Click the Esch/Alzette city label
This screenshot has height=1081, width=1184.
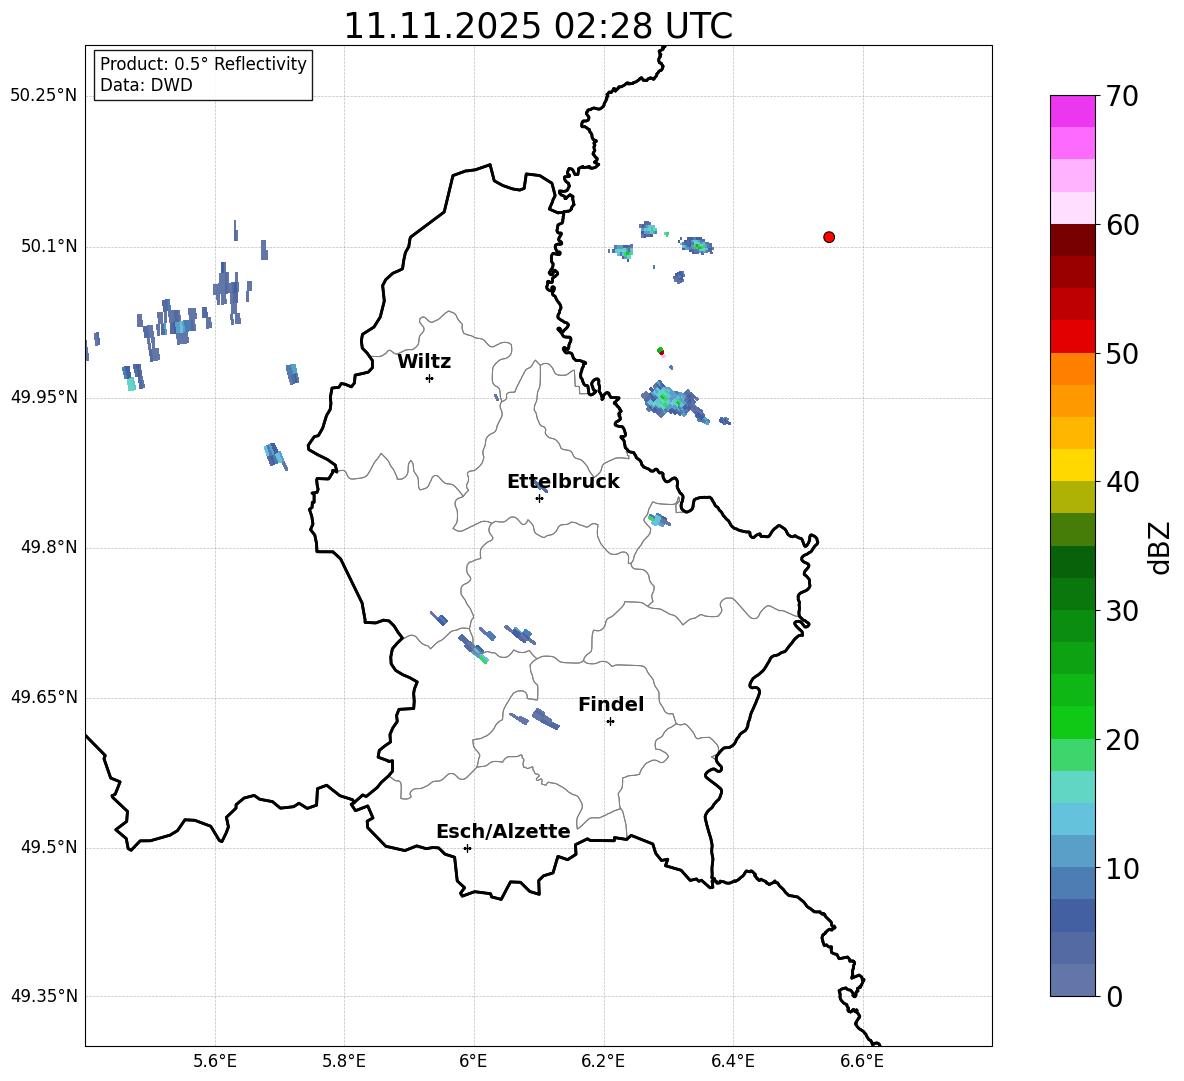point(503,831)
